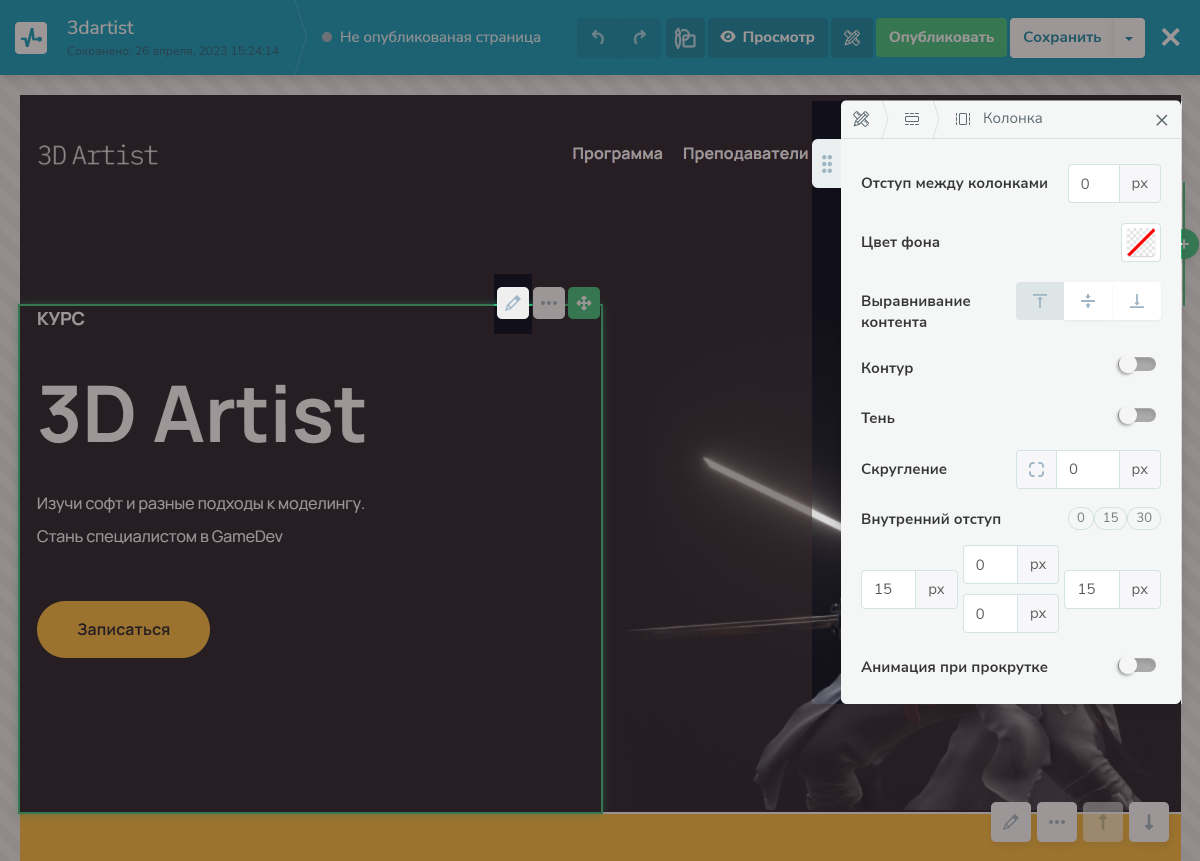1200x861 pixels.
Task: Click the large 3D Artist heading
Action: [202, 414]
